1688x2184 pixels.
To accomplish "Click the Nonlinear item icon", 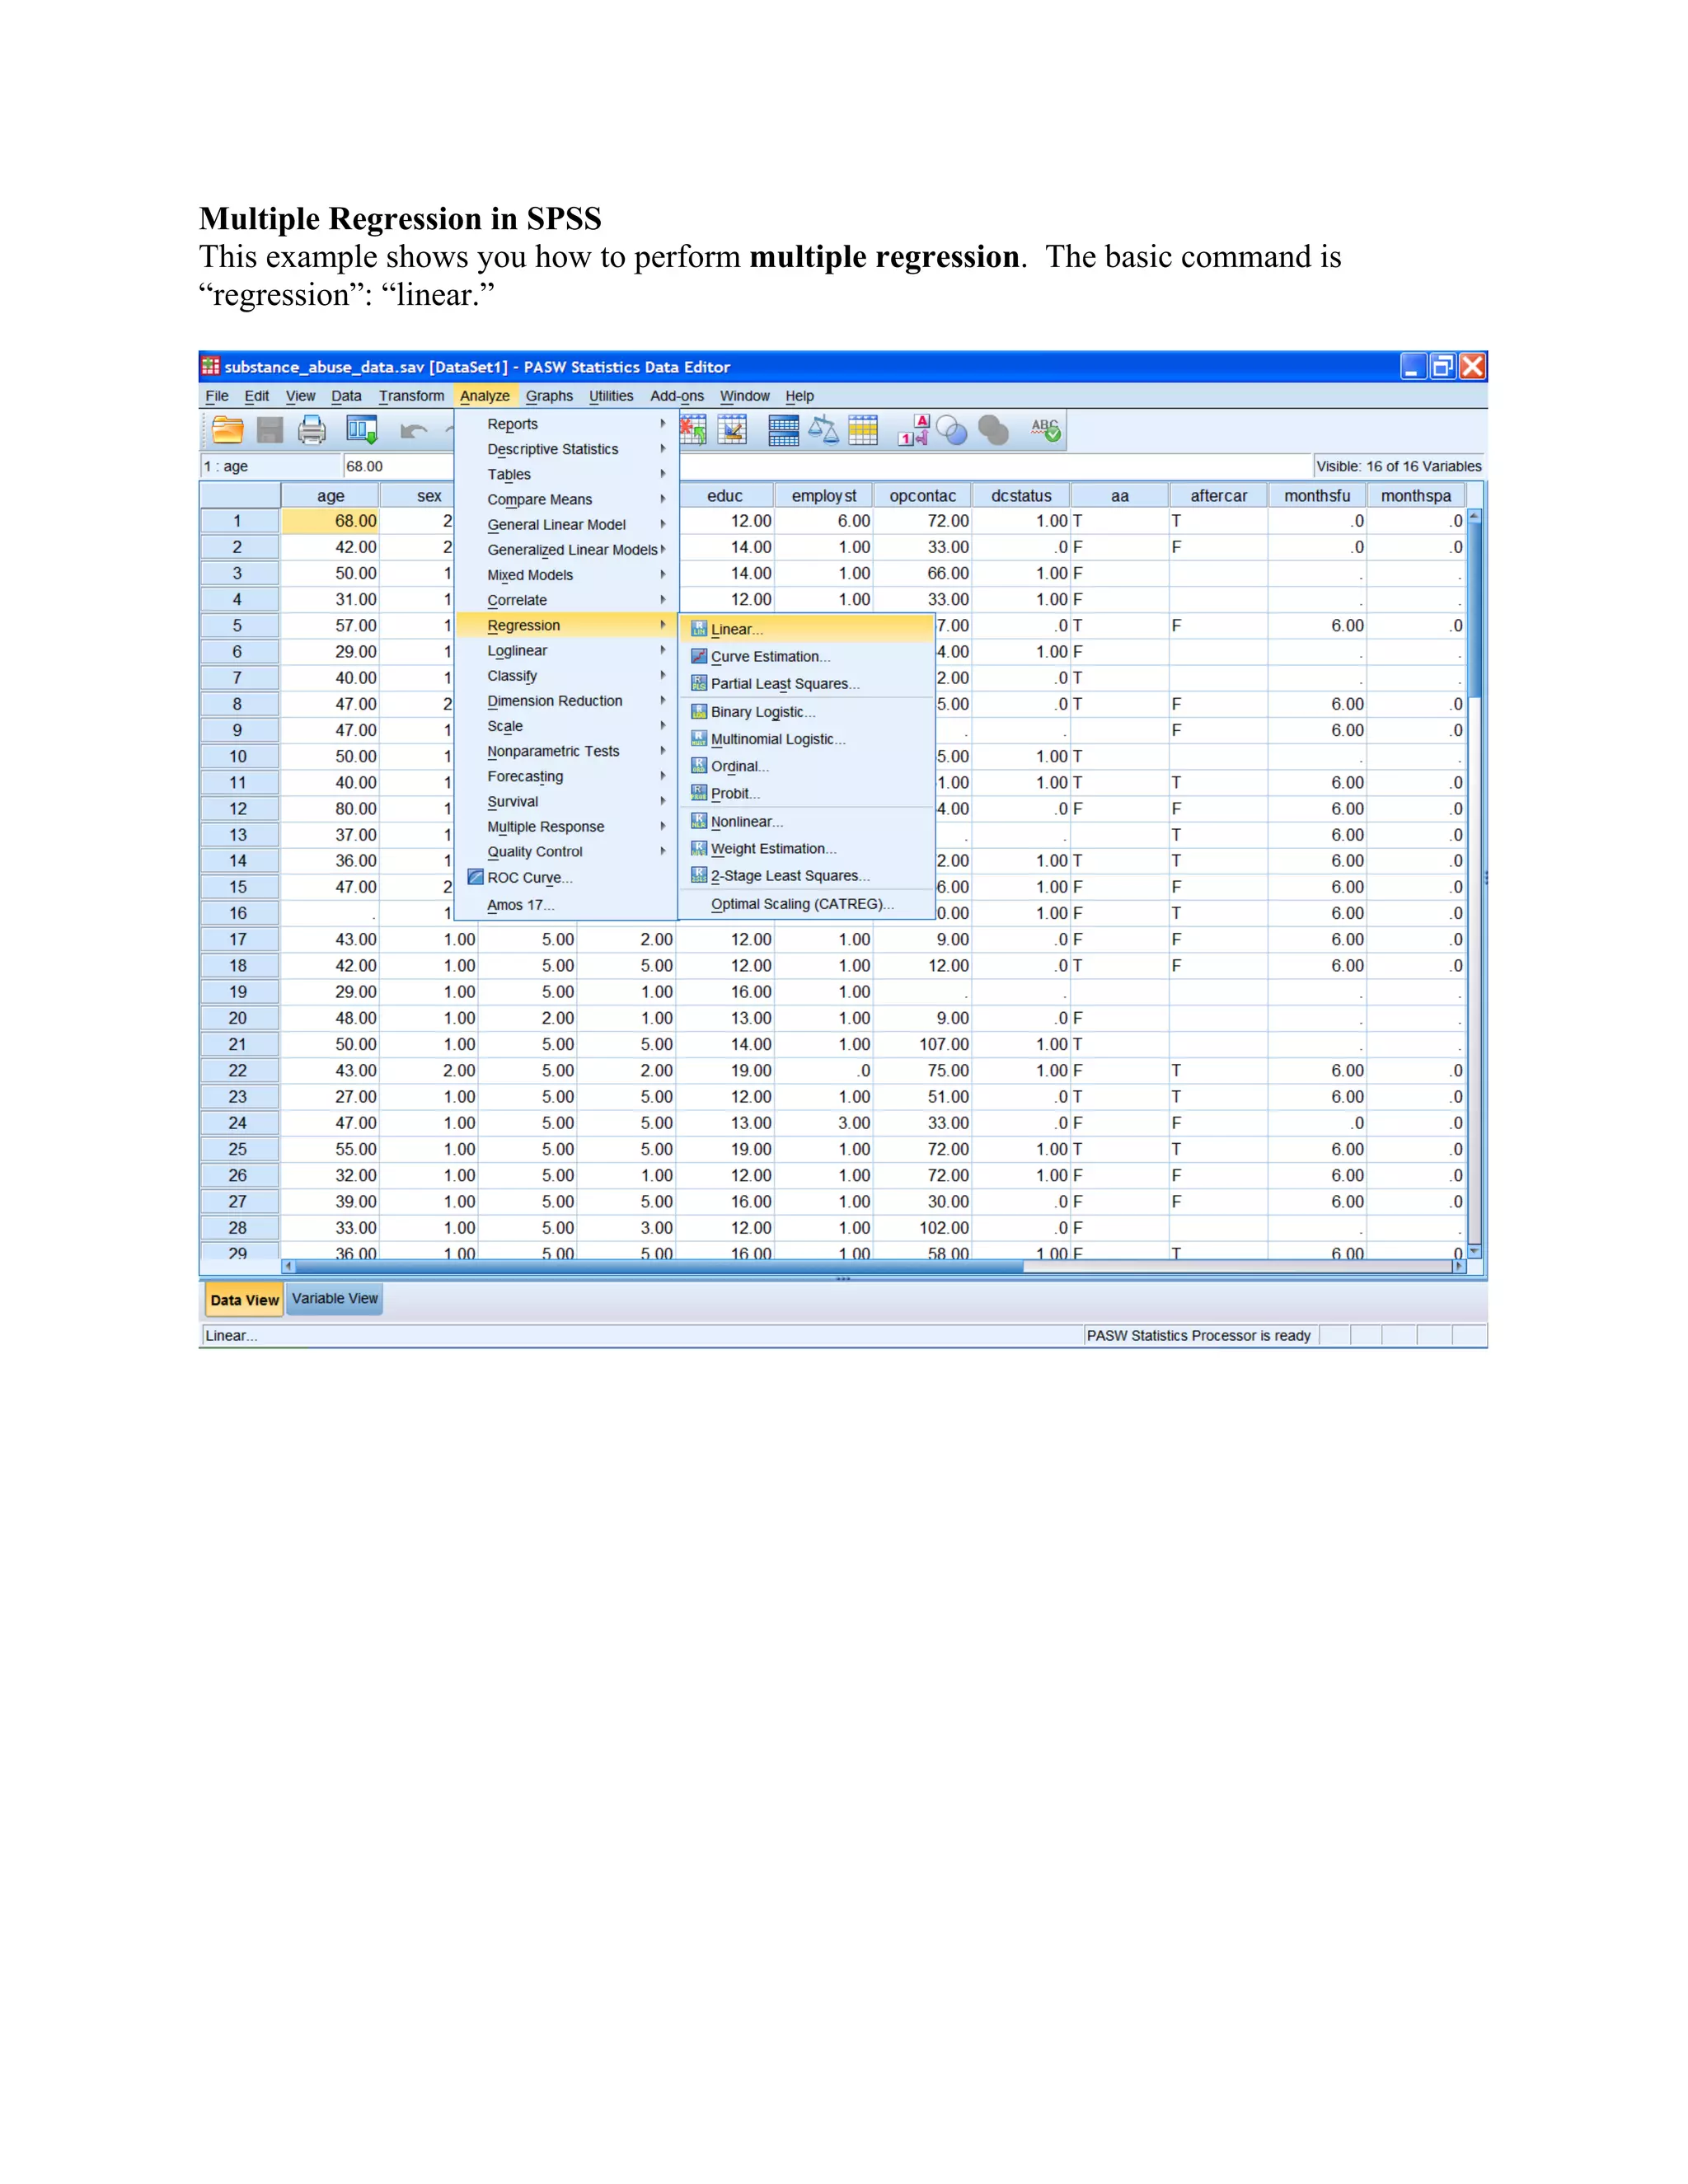I will [x=699, y=821].
